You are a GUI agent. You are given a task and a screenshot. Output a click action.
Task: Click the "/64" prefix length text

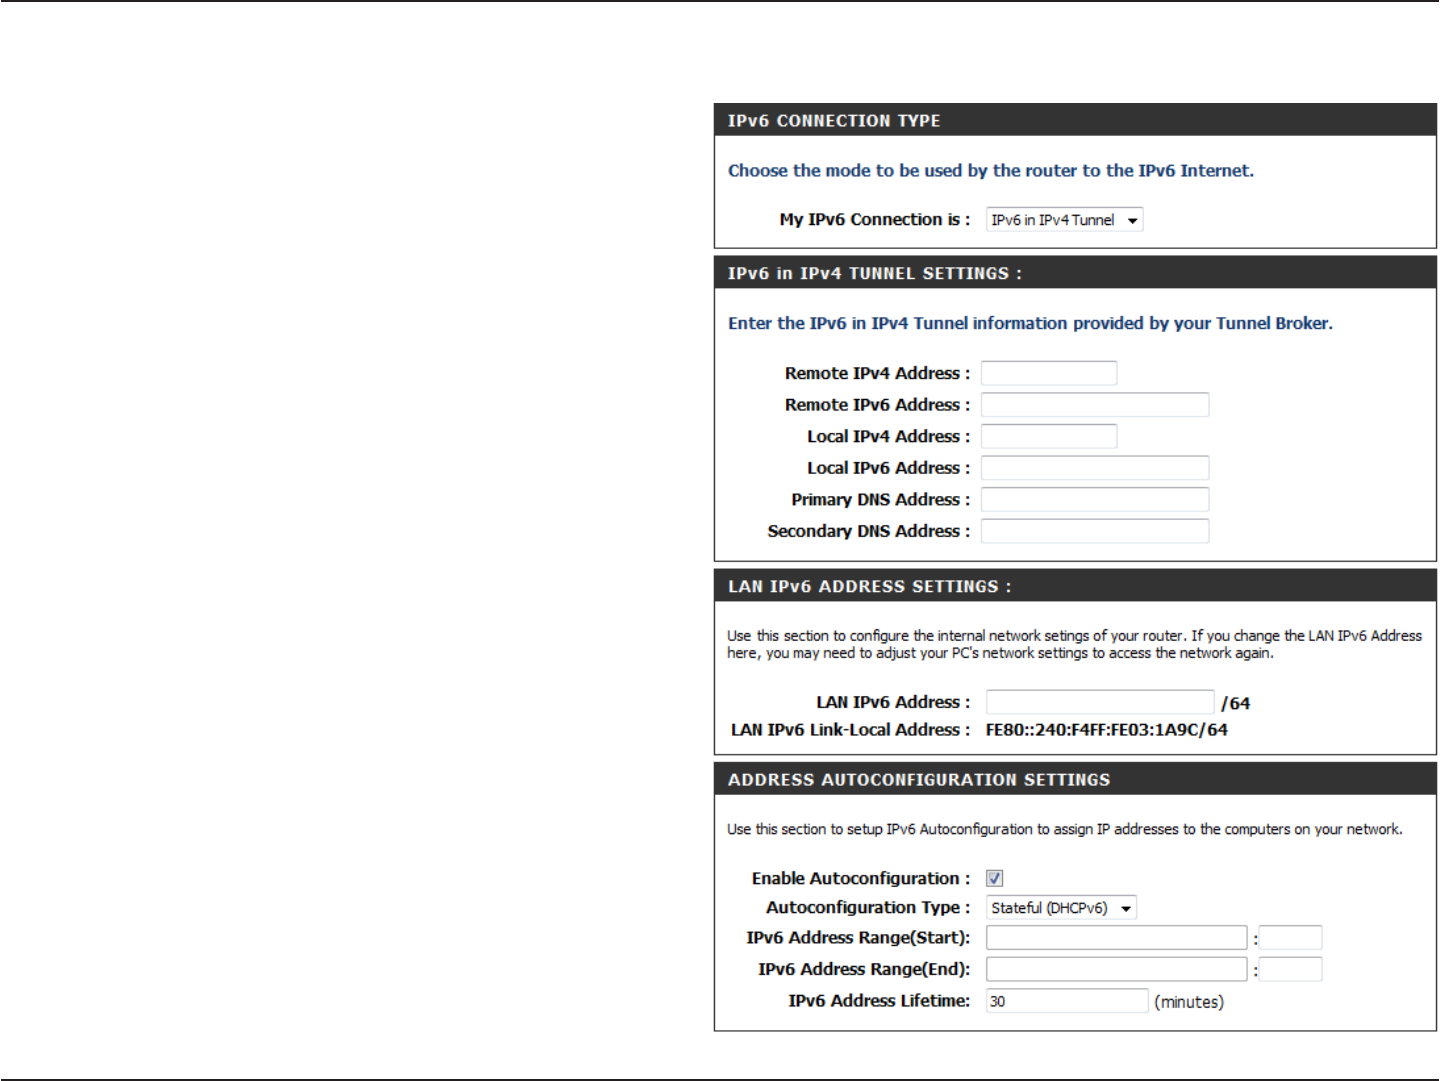[1236, 704]
